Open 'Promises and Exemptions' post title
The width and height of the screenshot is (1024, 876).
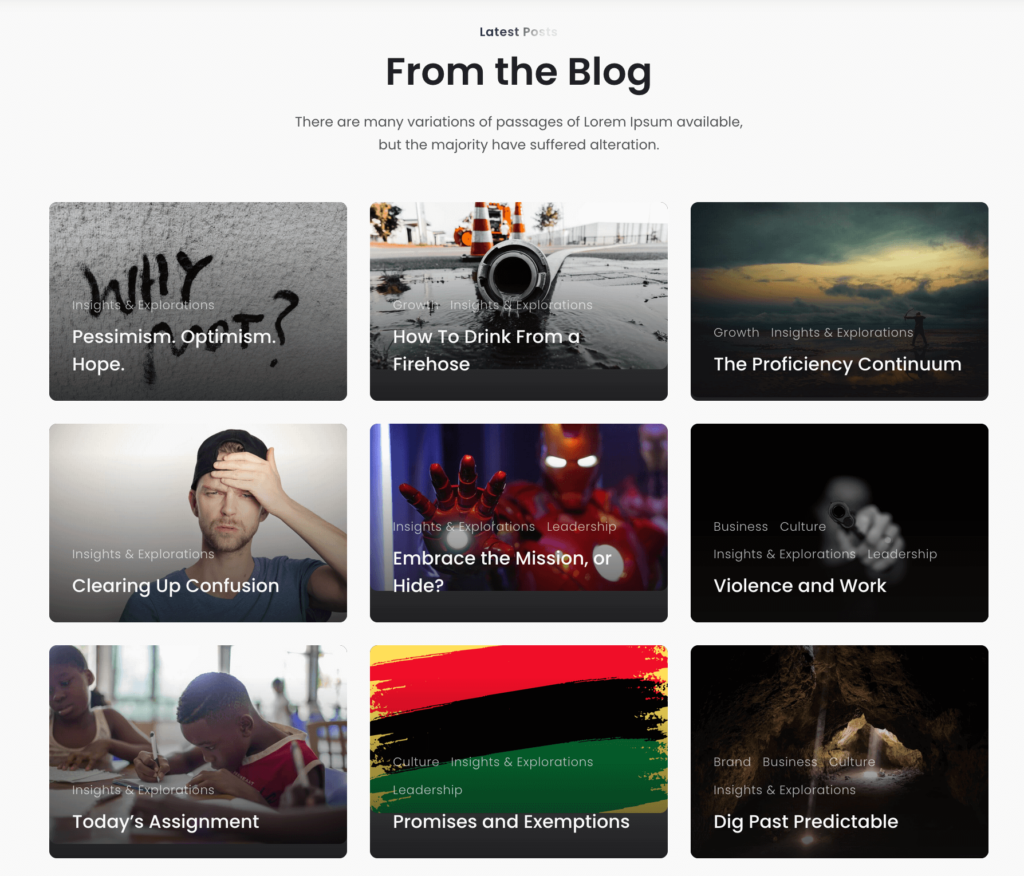click(x=511, y=821)
